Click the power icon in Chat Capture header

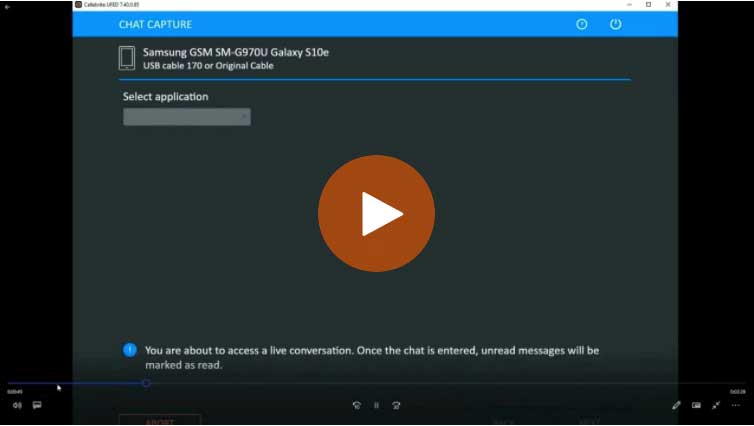point(616,24)
